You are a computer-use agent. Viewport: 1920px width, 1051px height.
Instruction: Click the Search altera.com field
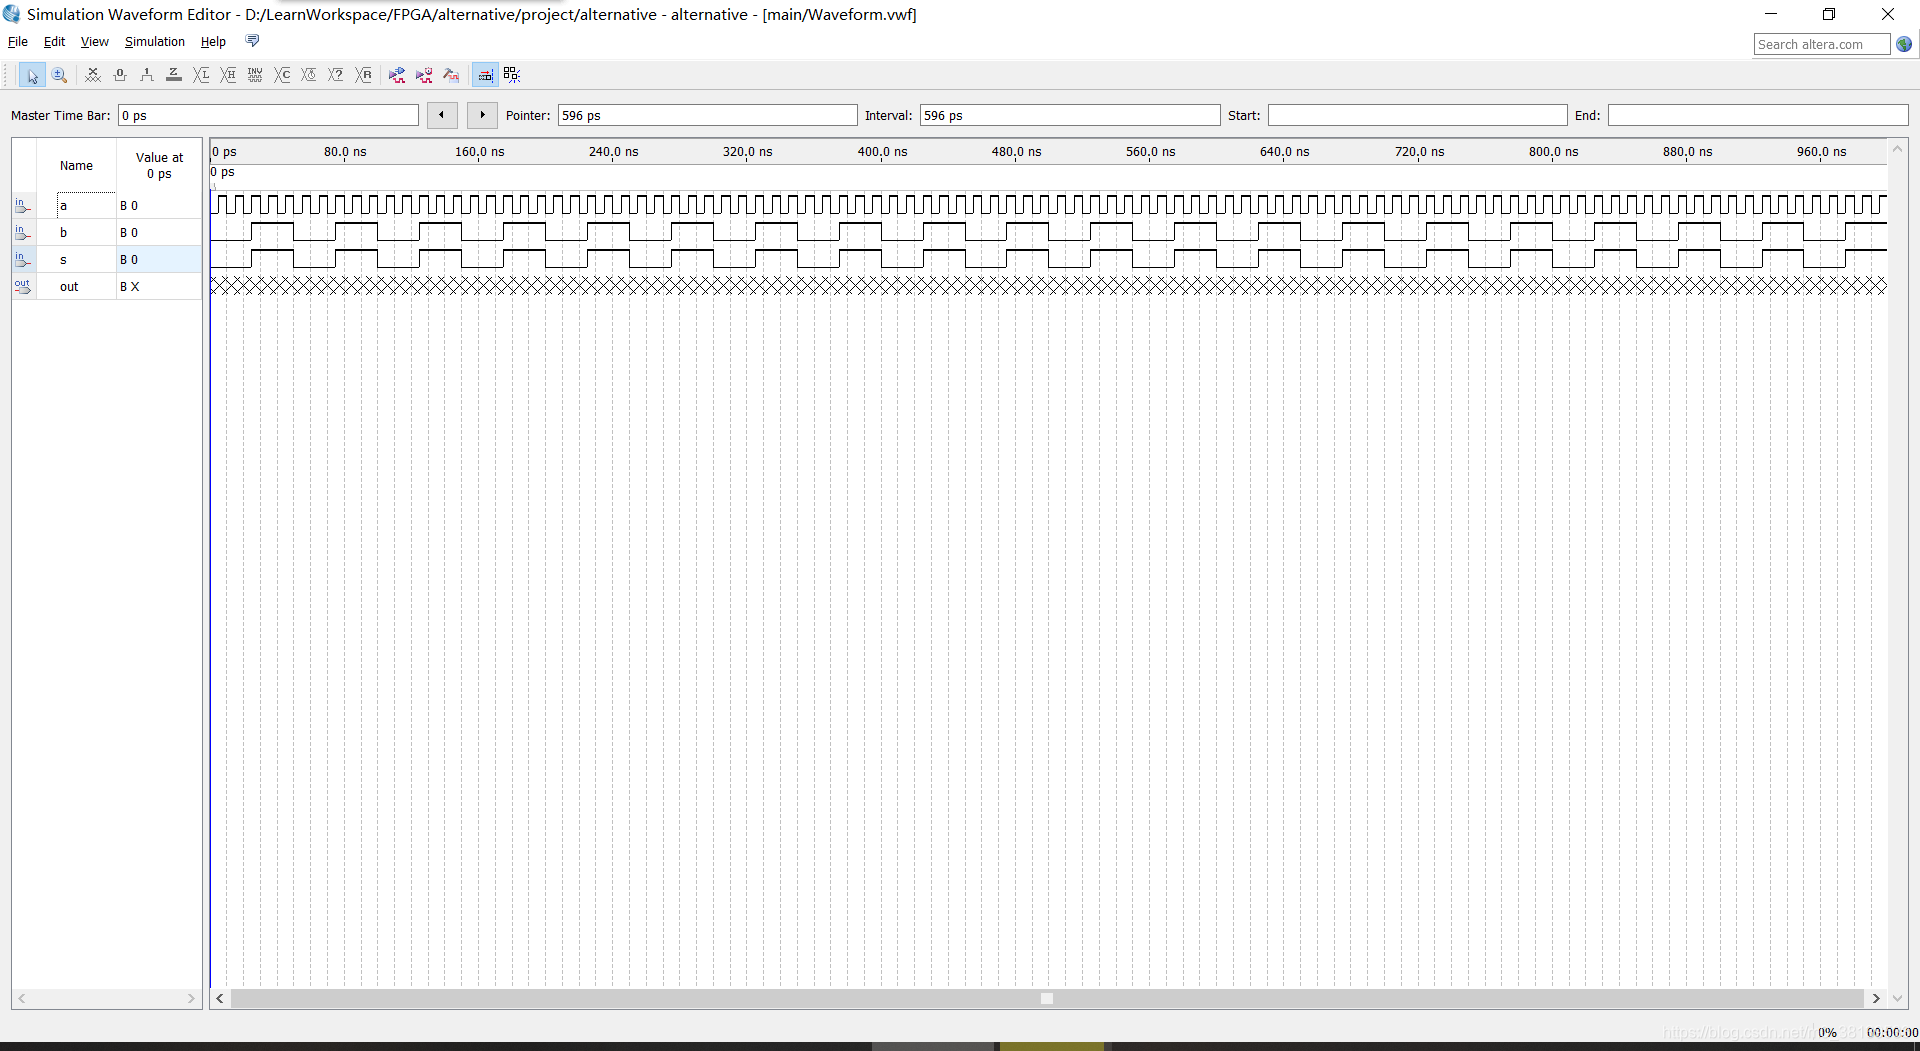point(1822,44)
